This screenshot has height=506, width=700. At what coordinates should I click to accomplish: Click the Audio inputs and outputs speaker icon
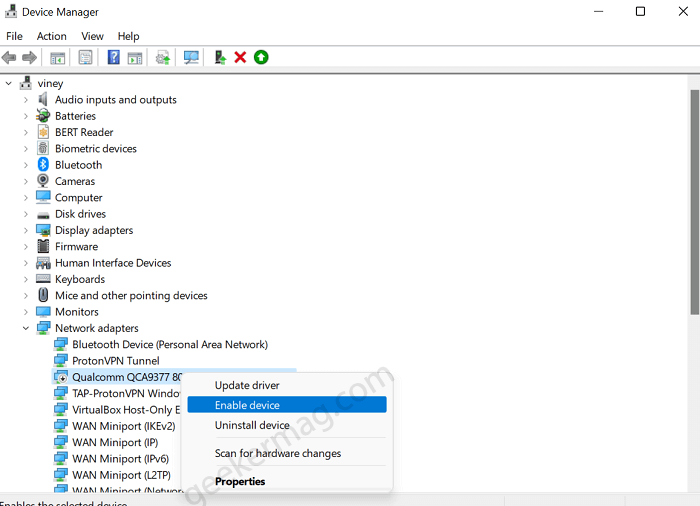coord(43,99)
